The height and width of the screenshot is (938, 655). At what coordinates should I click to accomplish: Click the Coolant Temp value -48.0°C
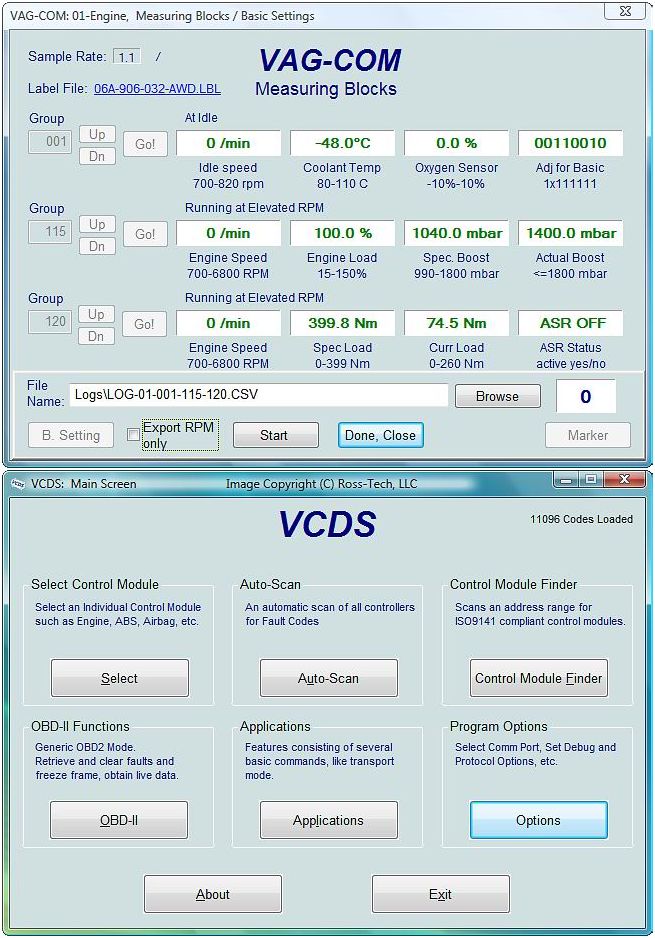point(342,143)
